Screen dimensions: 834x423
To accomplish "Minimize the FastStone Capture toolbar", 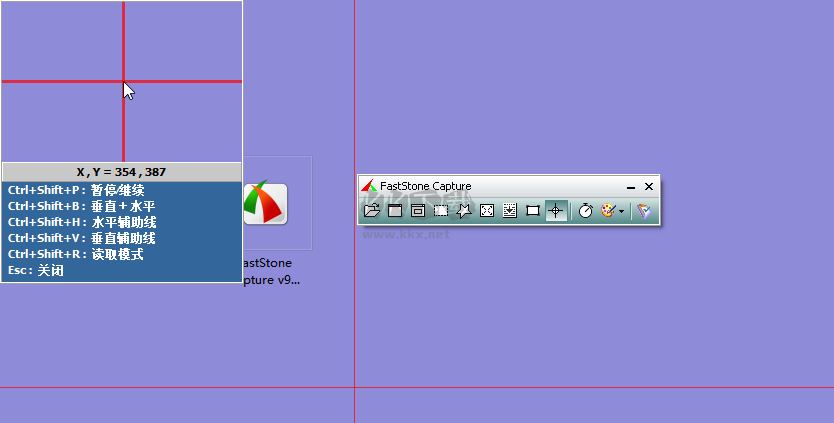I will (631, 187).
